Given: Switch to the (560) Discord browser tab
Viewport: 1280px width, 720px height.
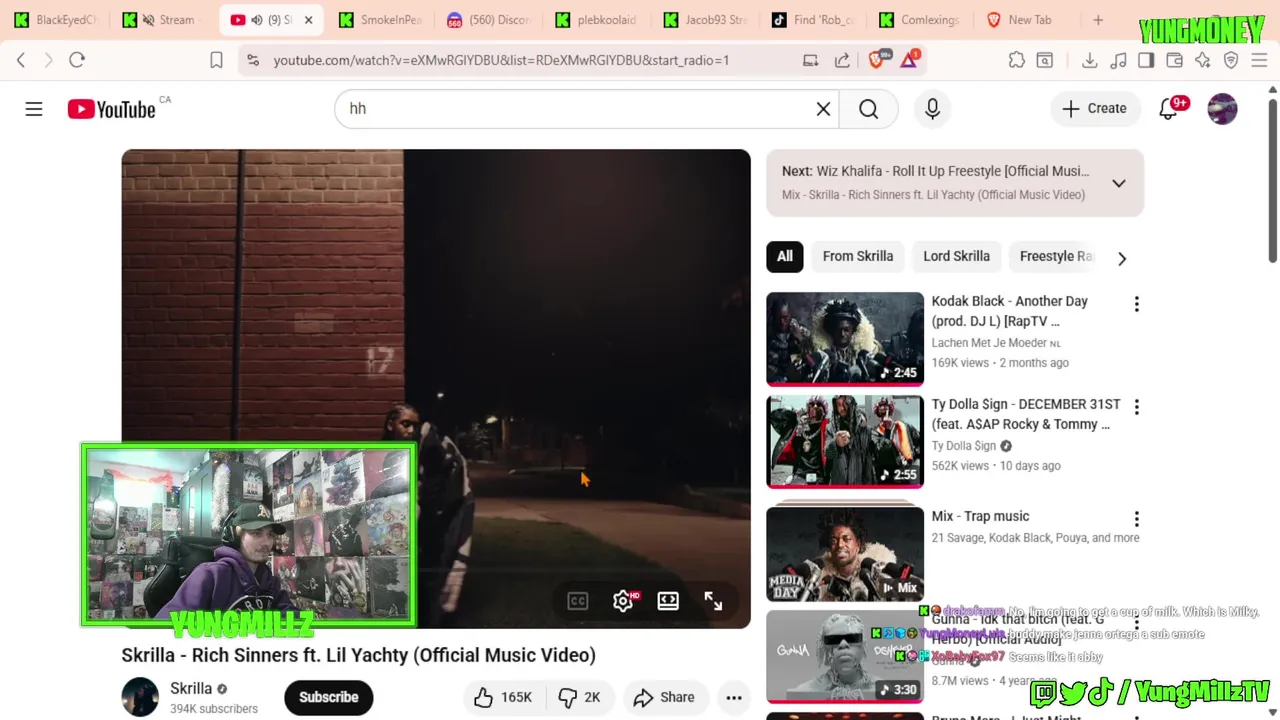Looking at the screenshot, I should 489,20.
